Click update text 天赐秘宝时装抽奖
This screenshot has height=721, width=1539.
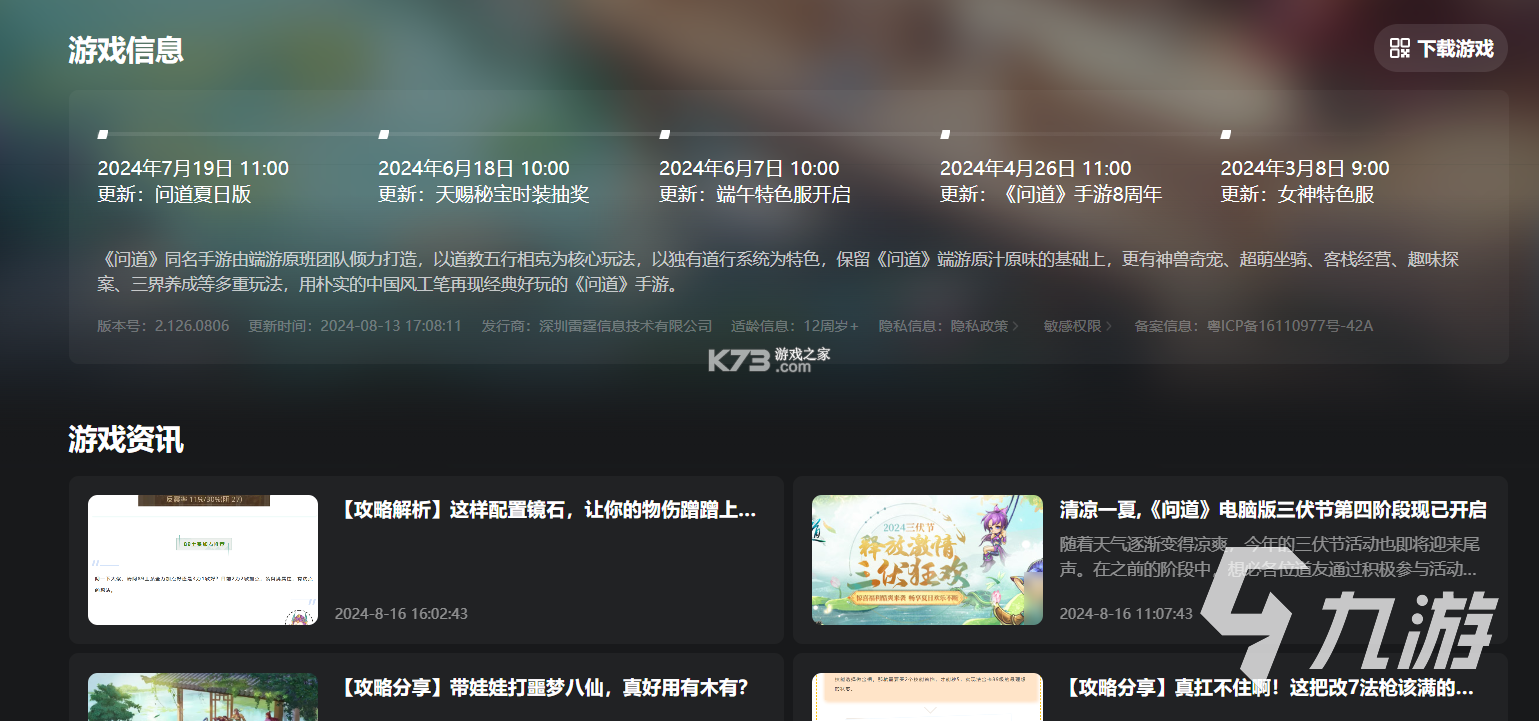(513, 194)
